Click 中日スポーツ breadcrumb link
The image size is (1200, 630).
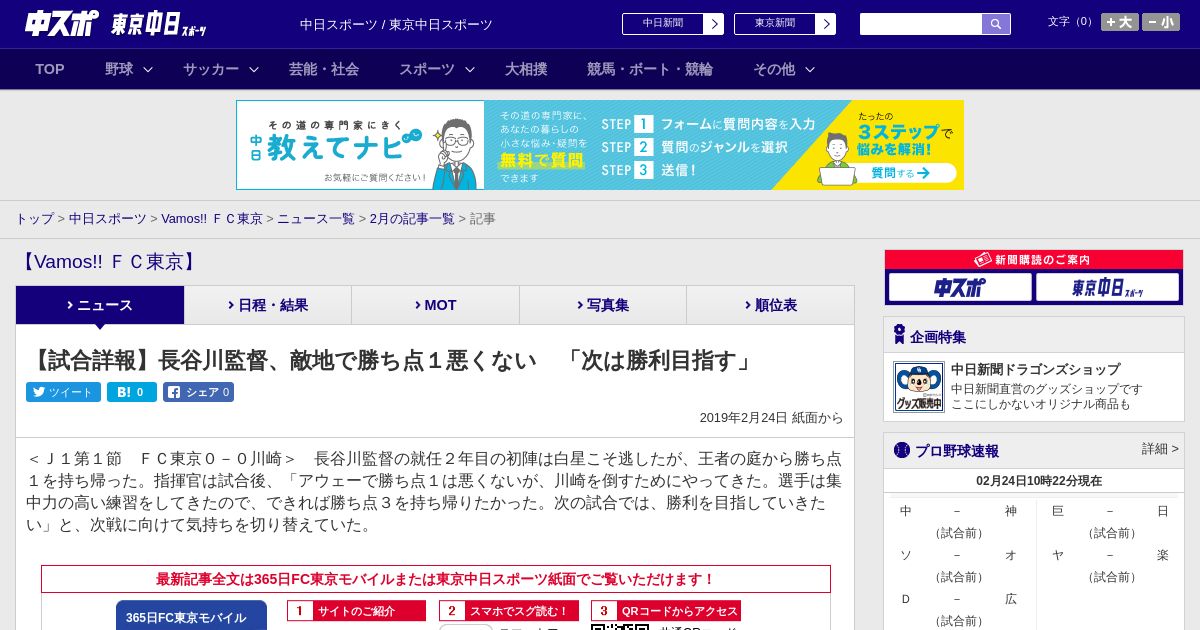pyautogui.click(x=108, y=218)
